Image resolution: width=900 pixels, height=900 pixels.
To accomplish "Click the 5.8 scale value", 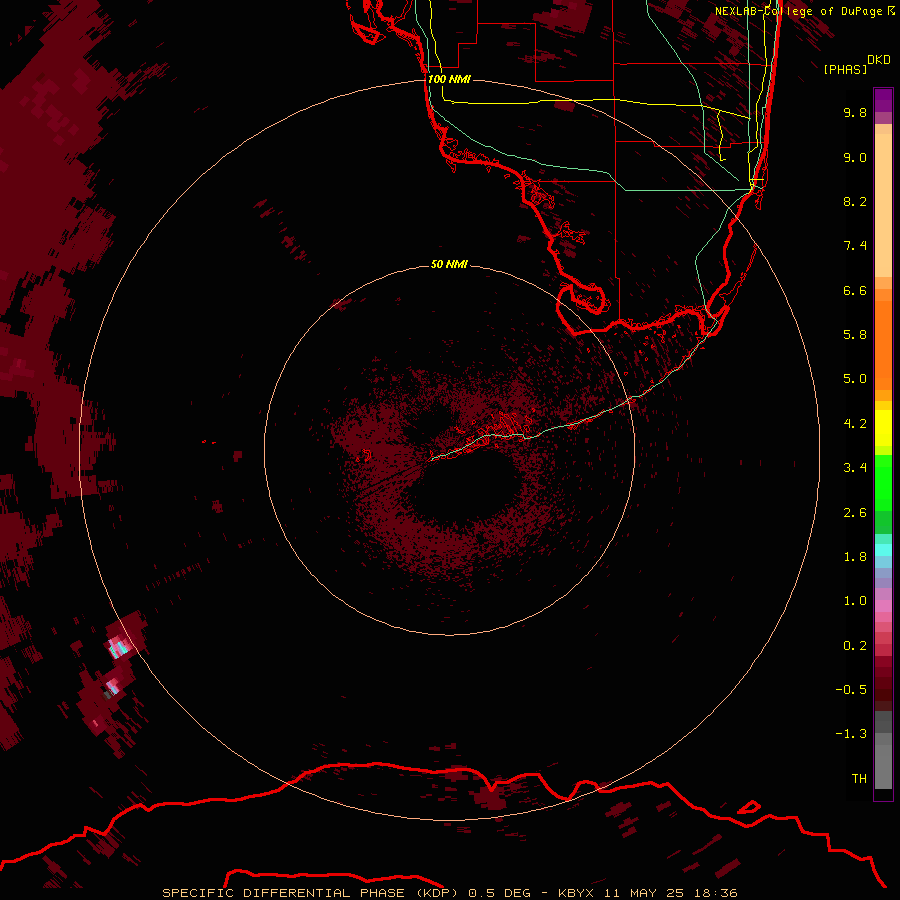I will tap(855, 335).
